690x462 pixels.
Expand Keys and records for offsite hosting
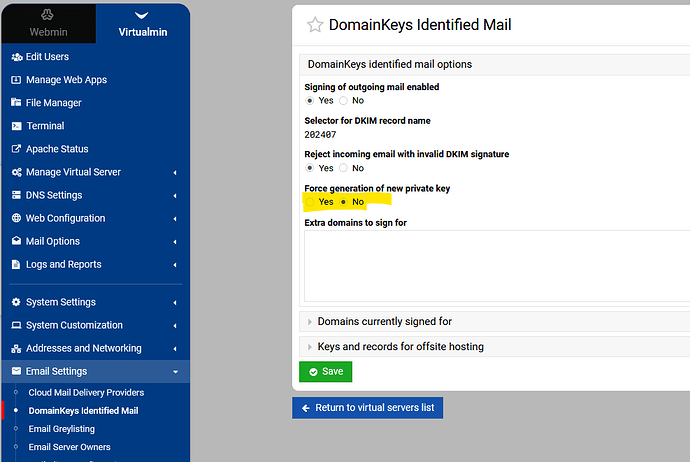[400, 347]
